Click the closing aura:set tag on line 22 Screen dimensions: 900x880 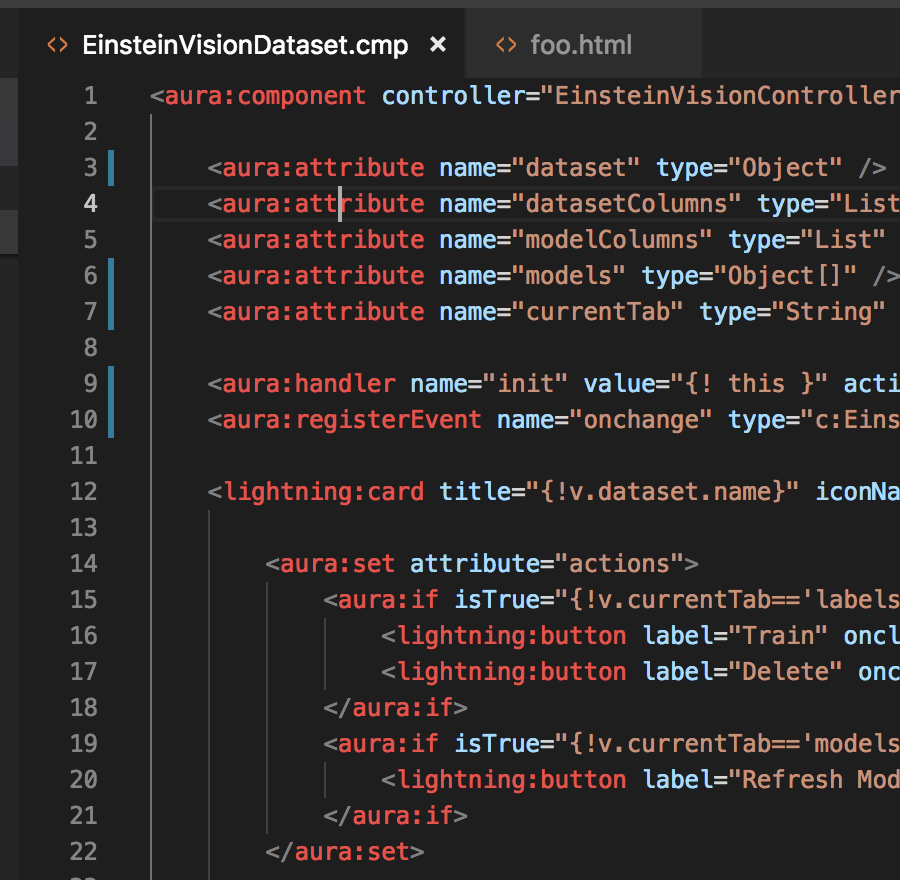pyautogui.click(x=345, y=851)
